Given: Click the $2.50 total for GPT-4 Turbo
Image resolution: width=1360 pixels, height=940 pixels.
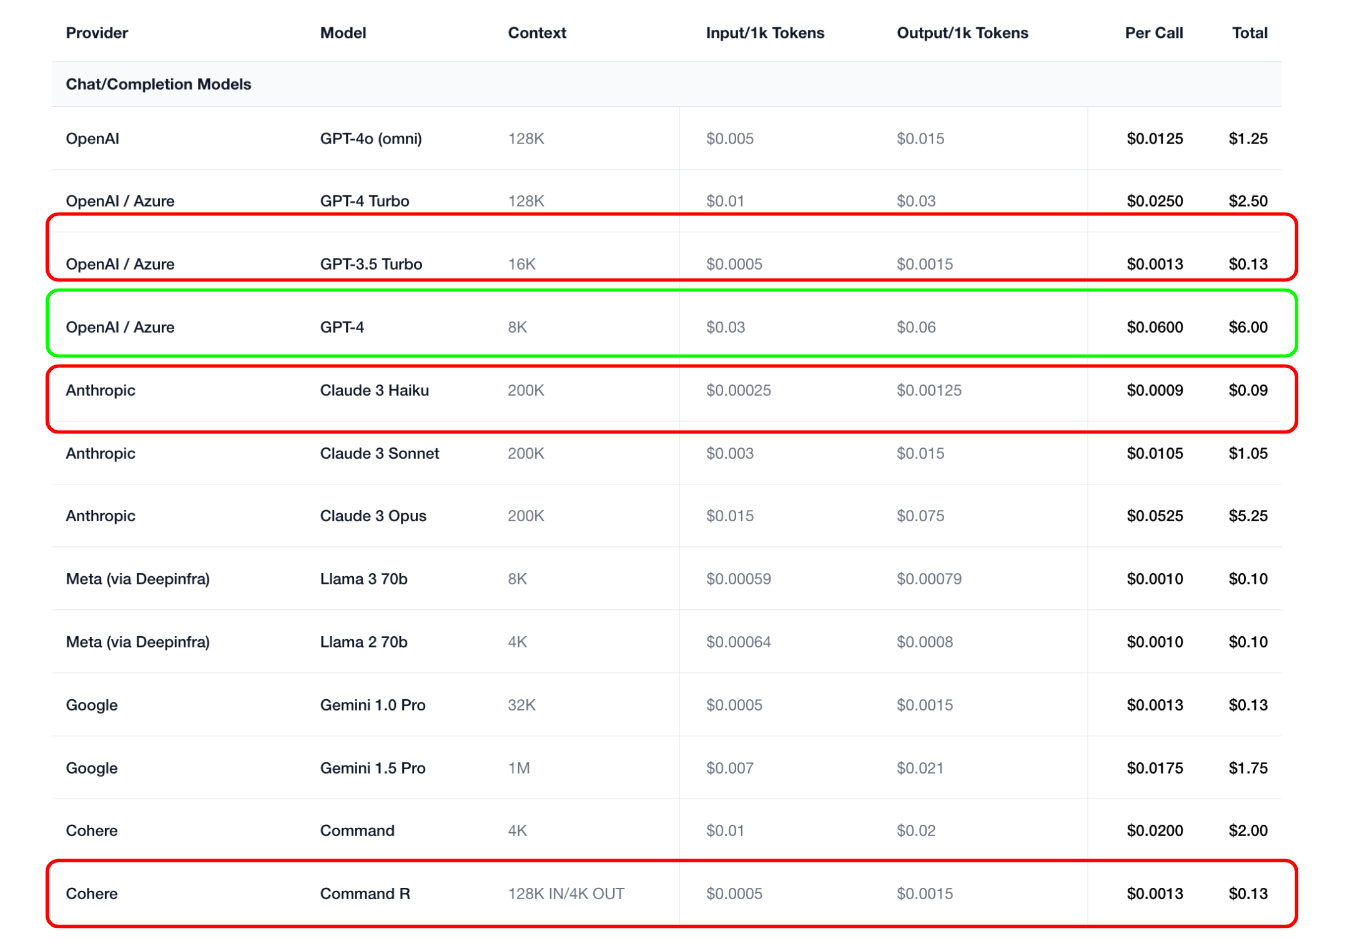Looking at the screenshot, I should (x=1248, y=201).
